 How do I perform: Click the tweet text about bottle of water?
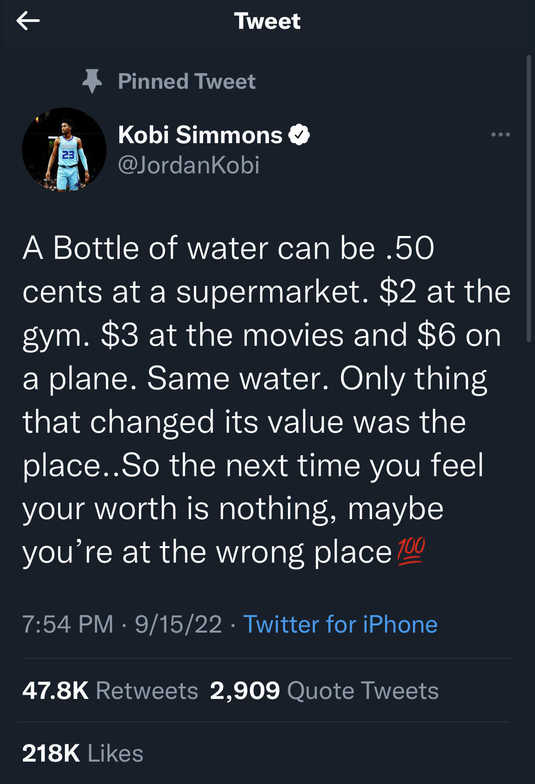click(266, 400)
